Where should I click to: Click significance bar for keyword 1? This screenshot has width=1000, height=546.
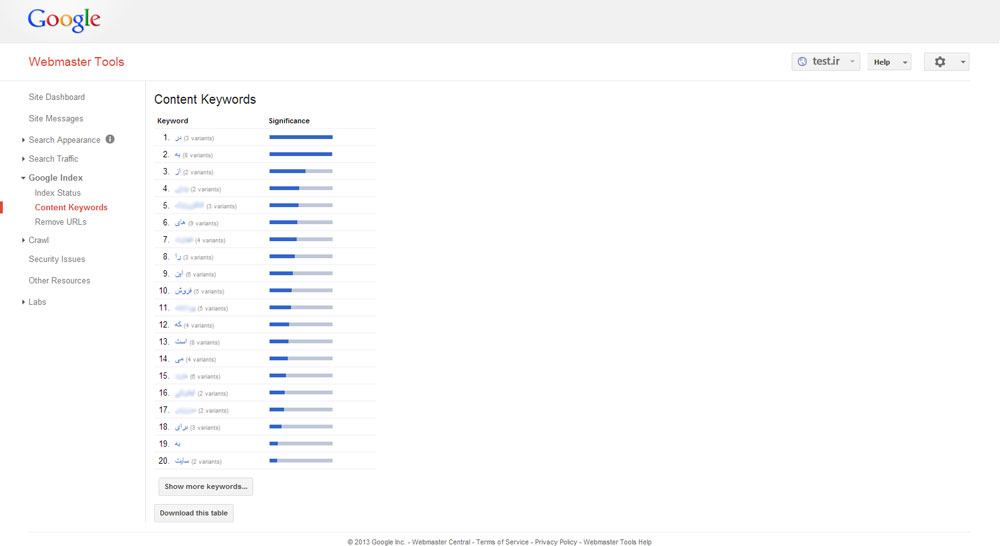coord(301,137)
